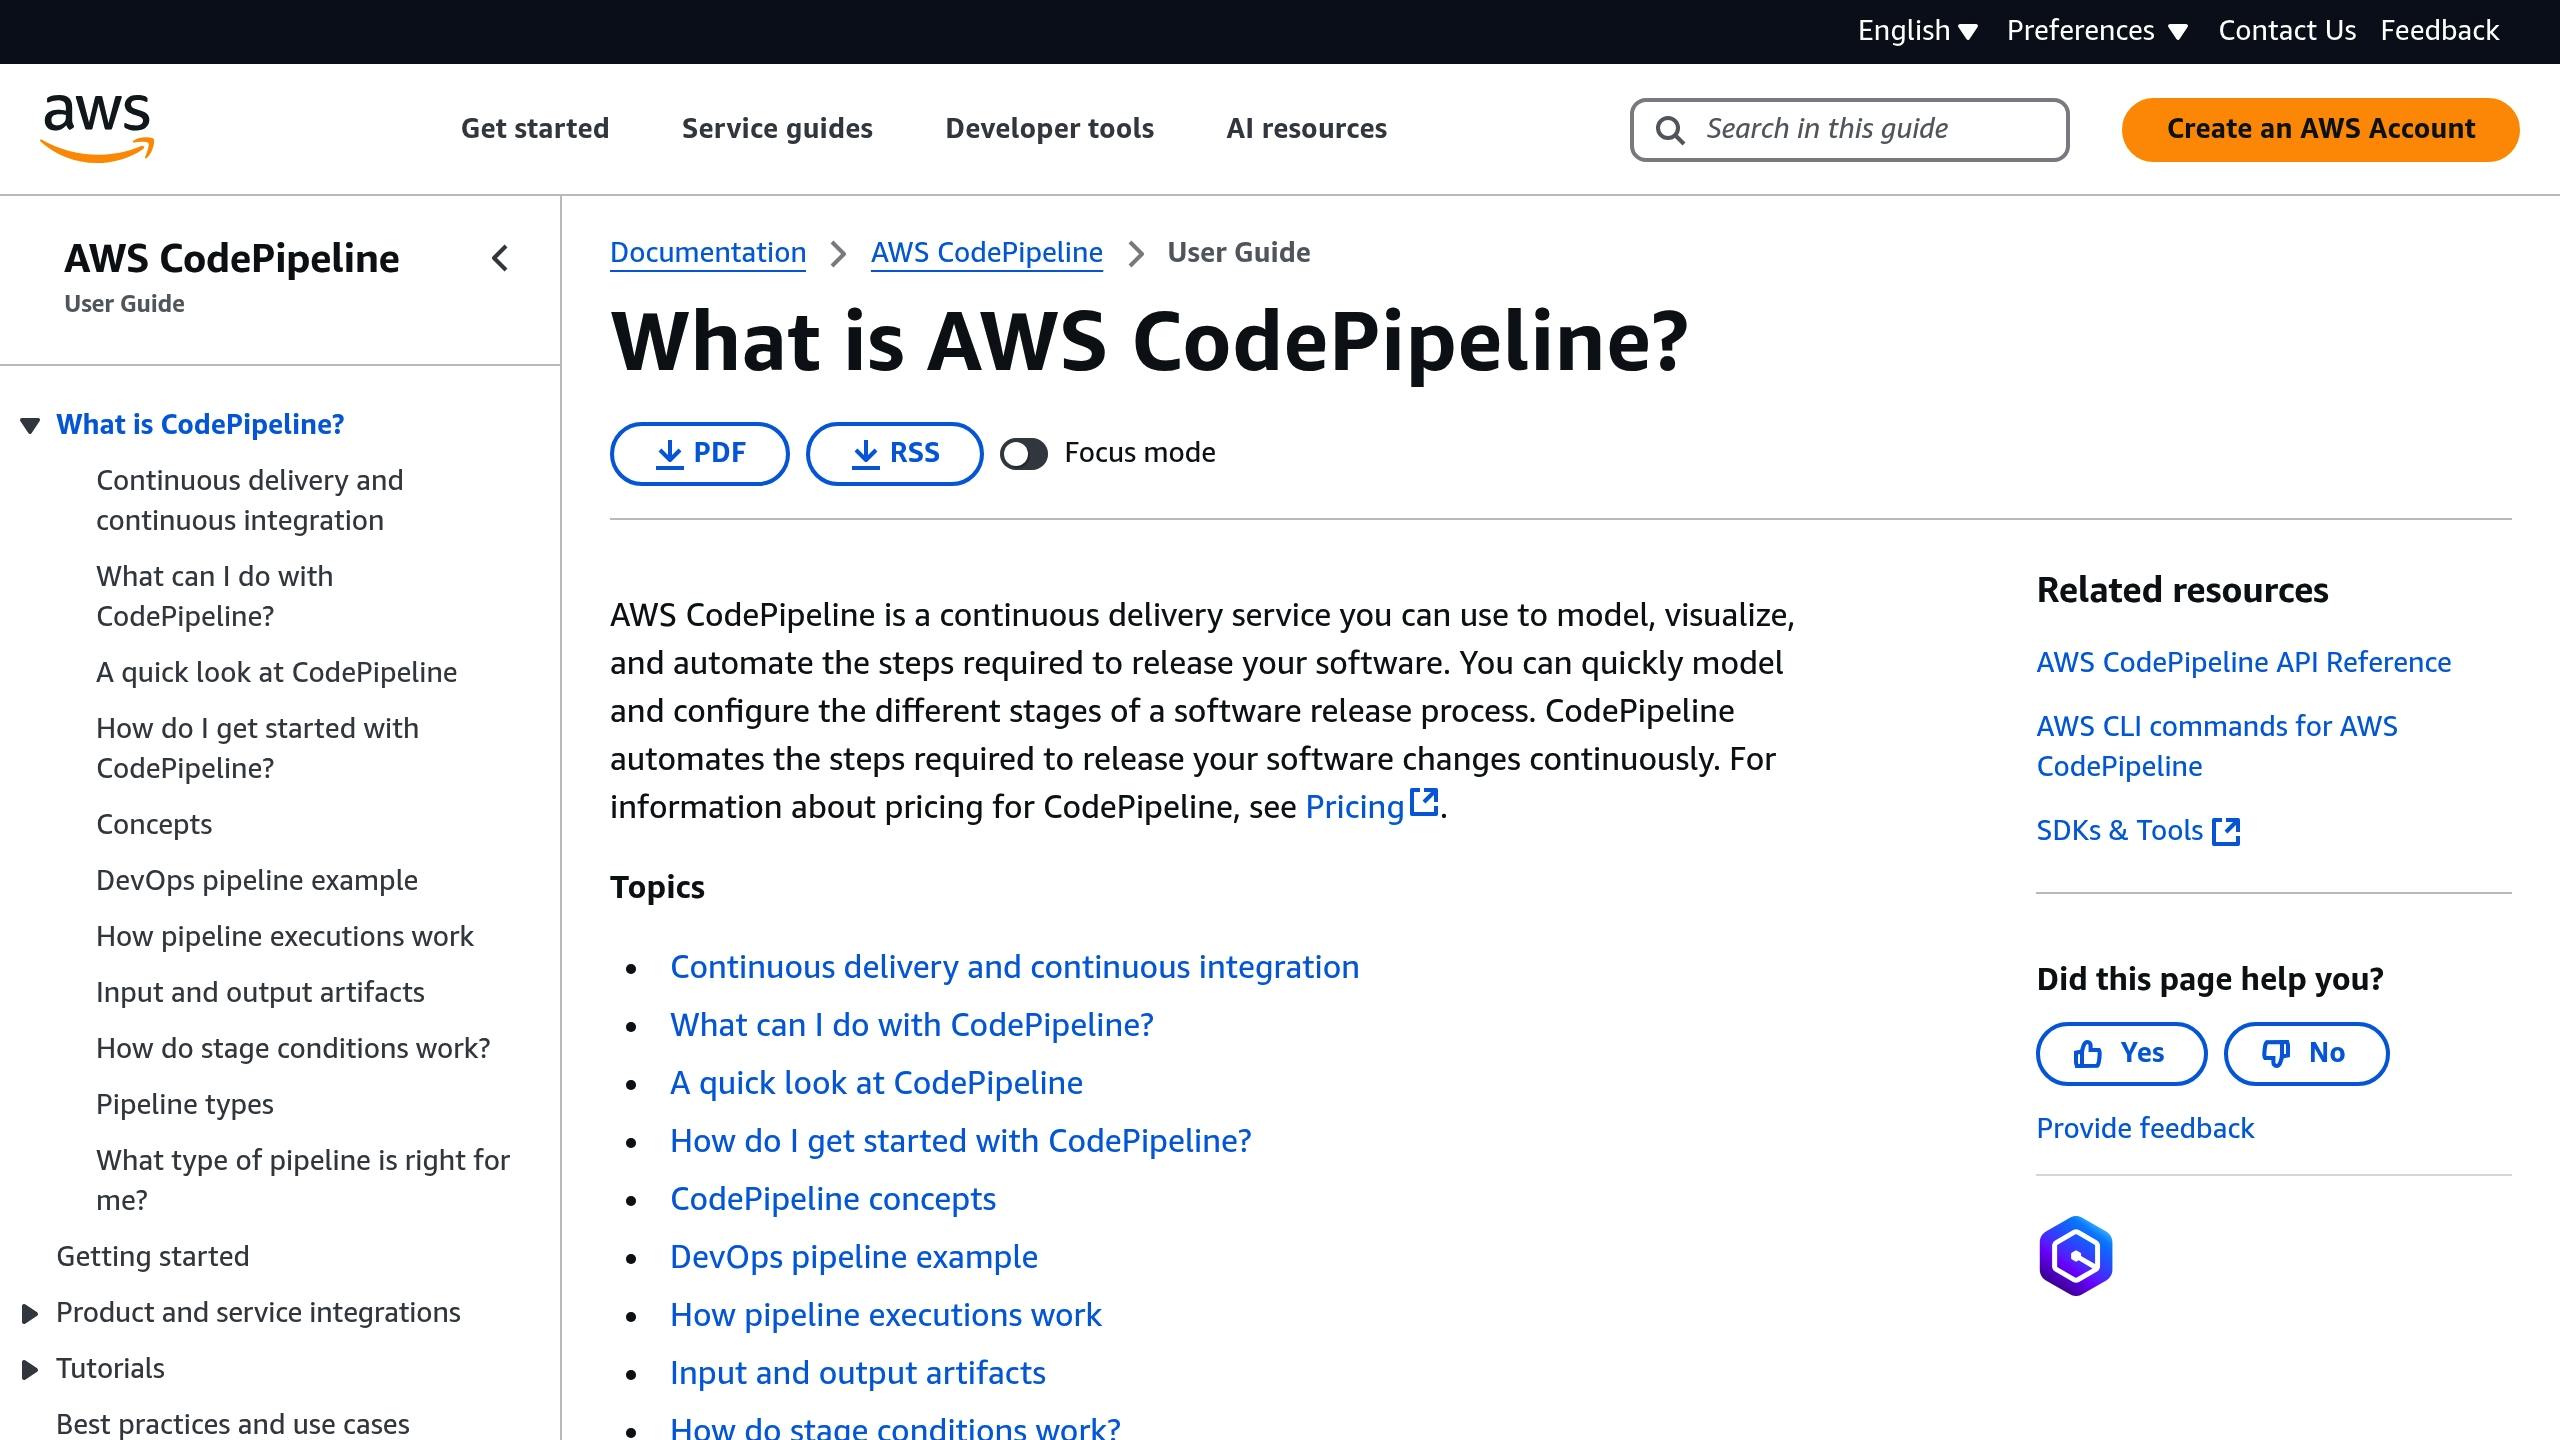This screenshot has width=2560, height=1440.
Task: Collapse the sidebar with the left chevron
Action: pyautogui.click(x=500, y=259)
